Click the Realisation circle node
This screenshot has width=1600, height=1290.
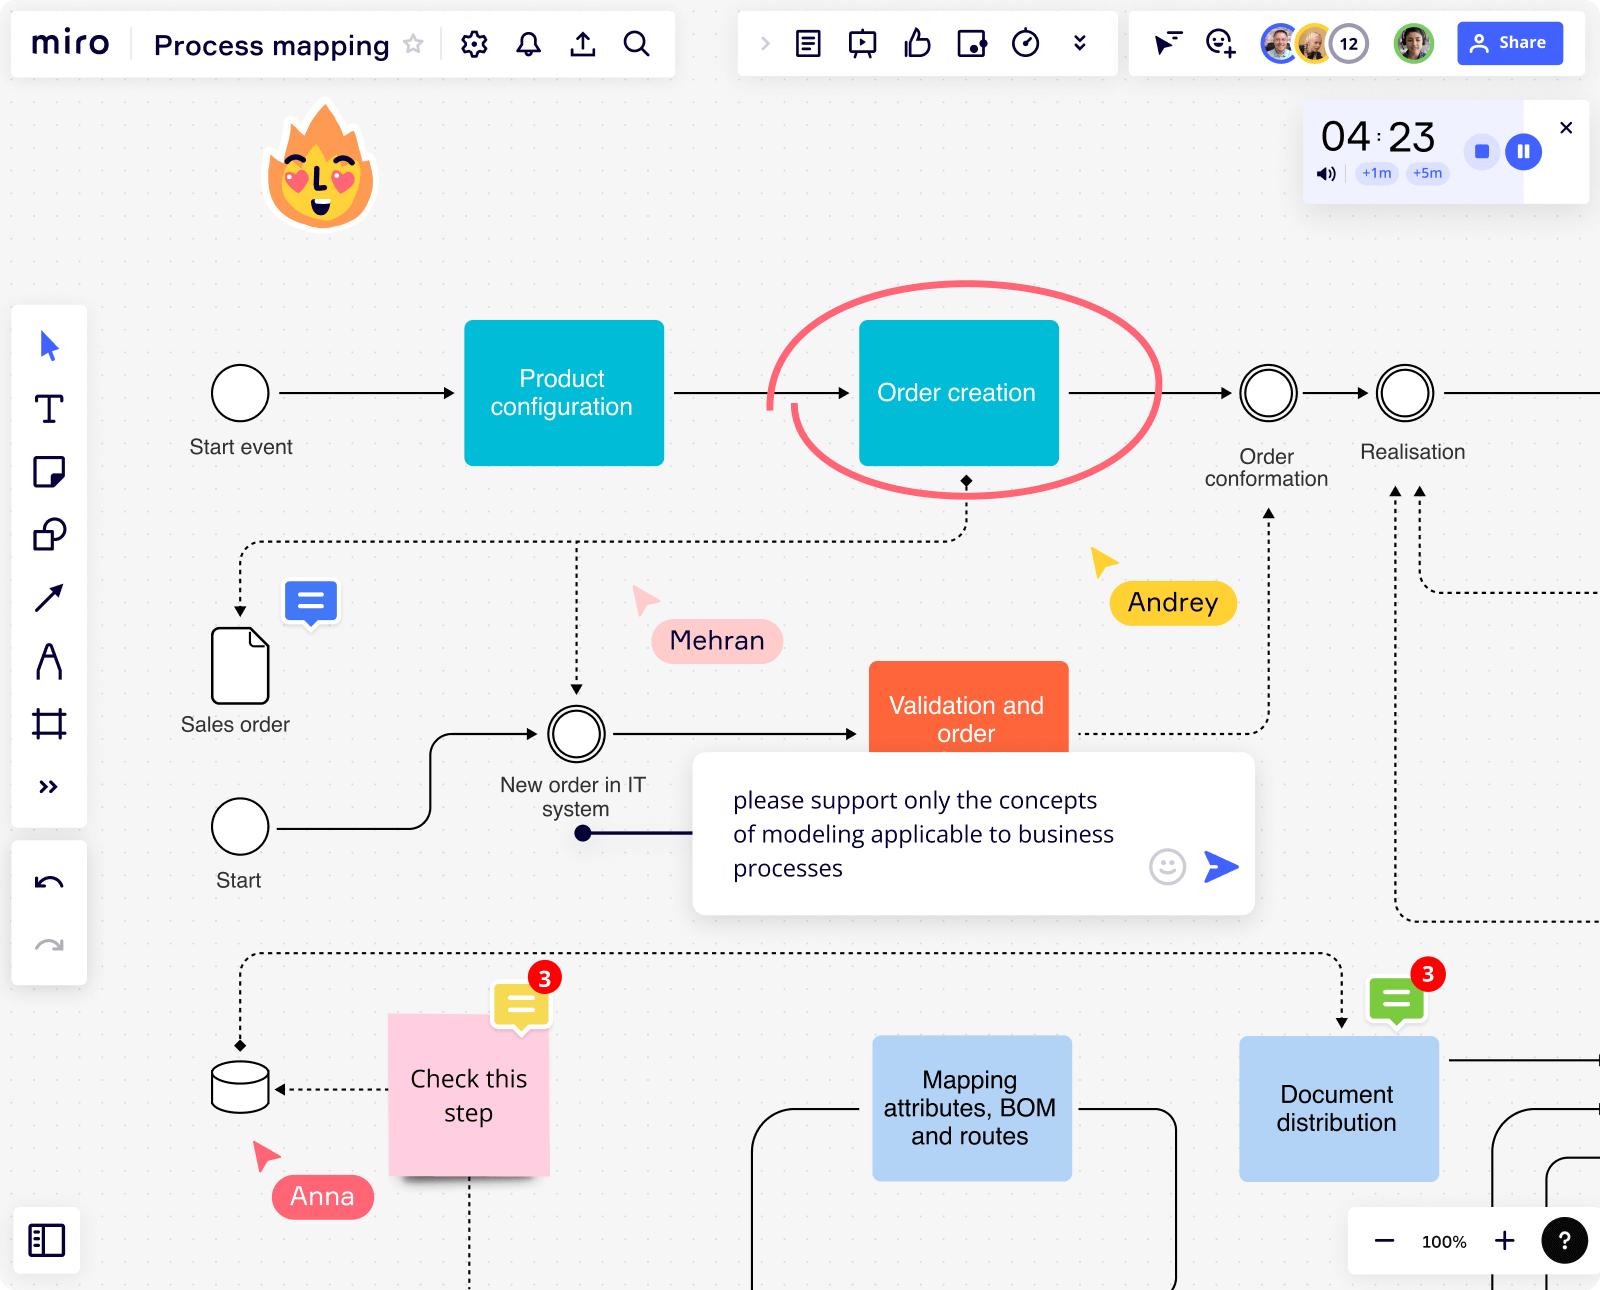pos(1405,393)
